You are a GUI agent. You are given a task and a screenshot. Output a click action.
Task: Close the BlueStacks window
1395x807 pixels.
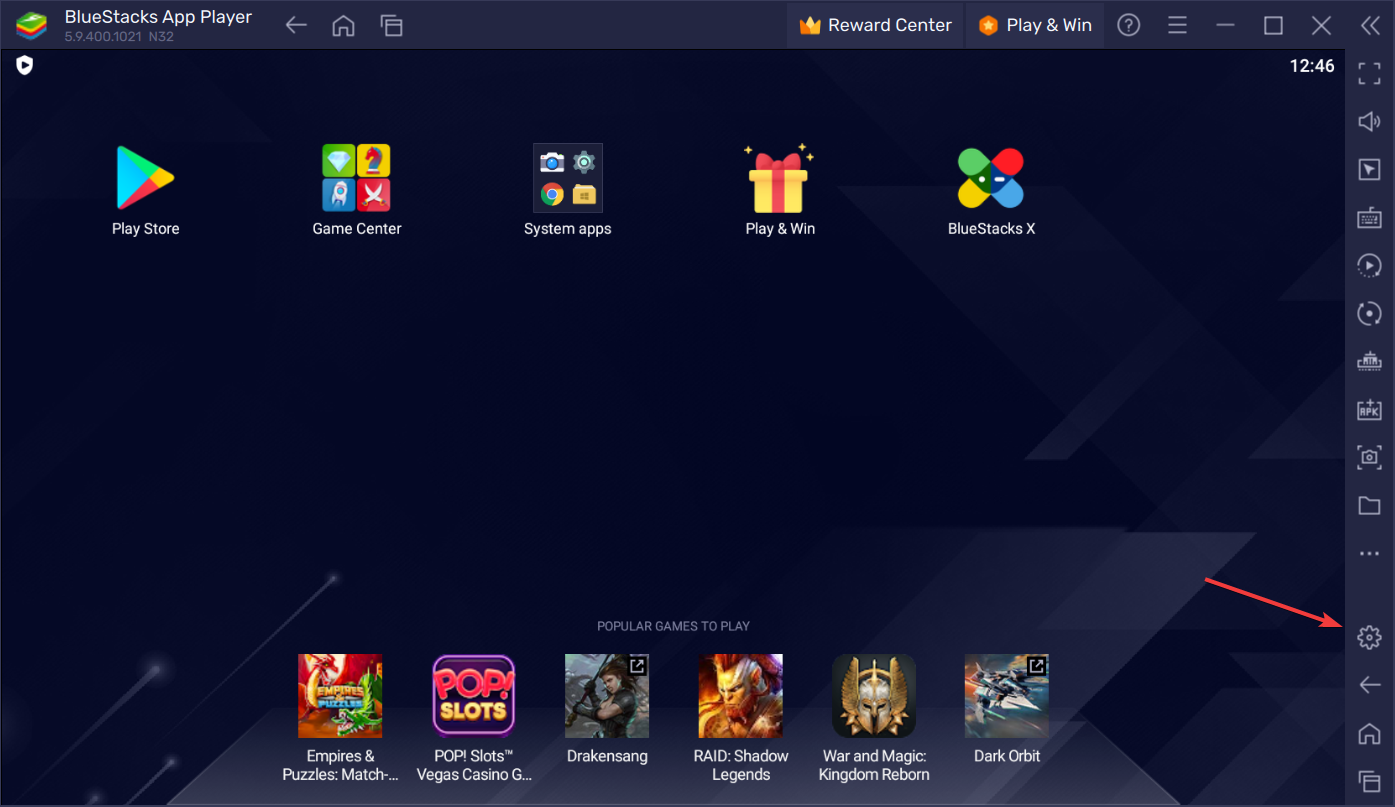point(1322,26)
